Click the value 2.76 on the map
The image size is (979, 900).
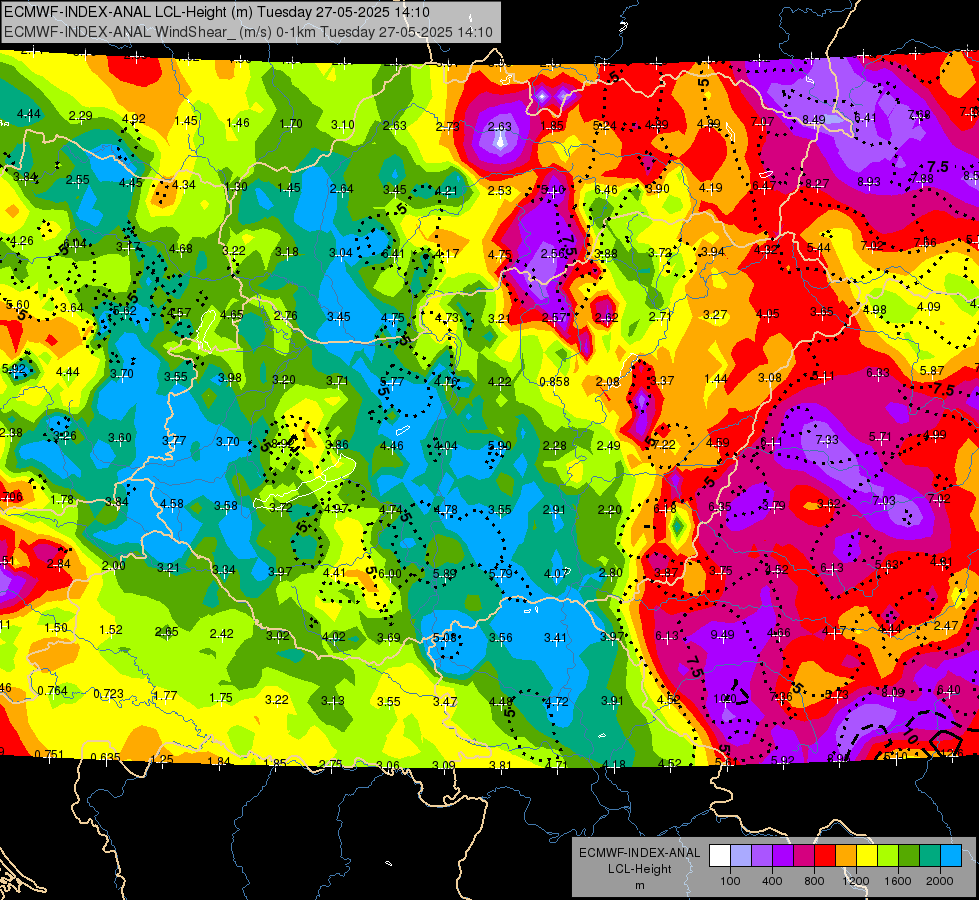(x=285, y=315)
